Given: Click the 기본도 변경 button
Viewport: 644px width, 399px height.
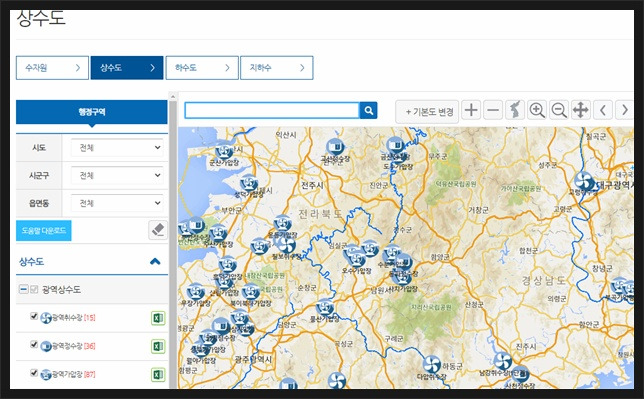Looking at the screenshot, I should coord(427,112).
